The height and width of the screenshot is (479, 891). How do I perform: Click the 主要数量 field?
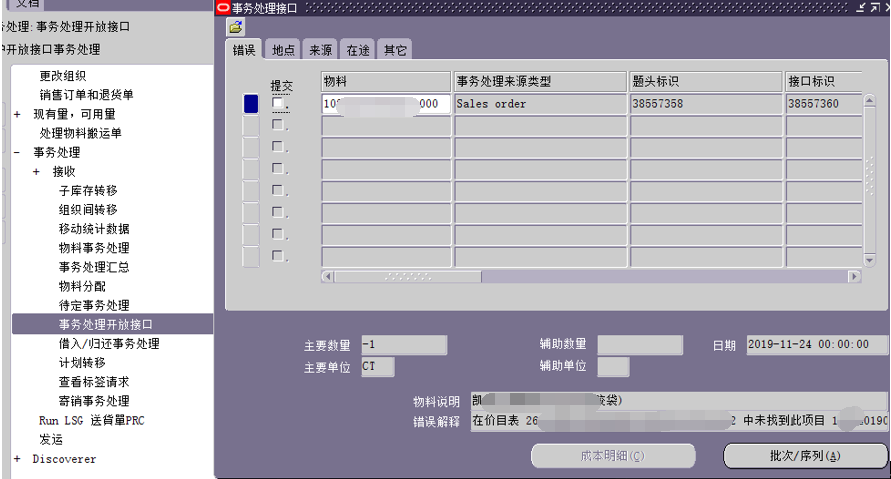tap(403, 345)
